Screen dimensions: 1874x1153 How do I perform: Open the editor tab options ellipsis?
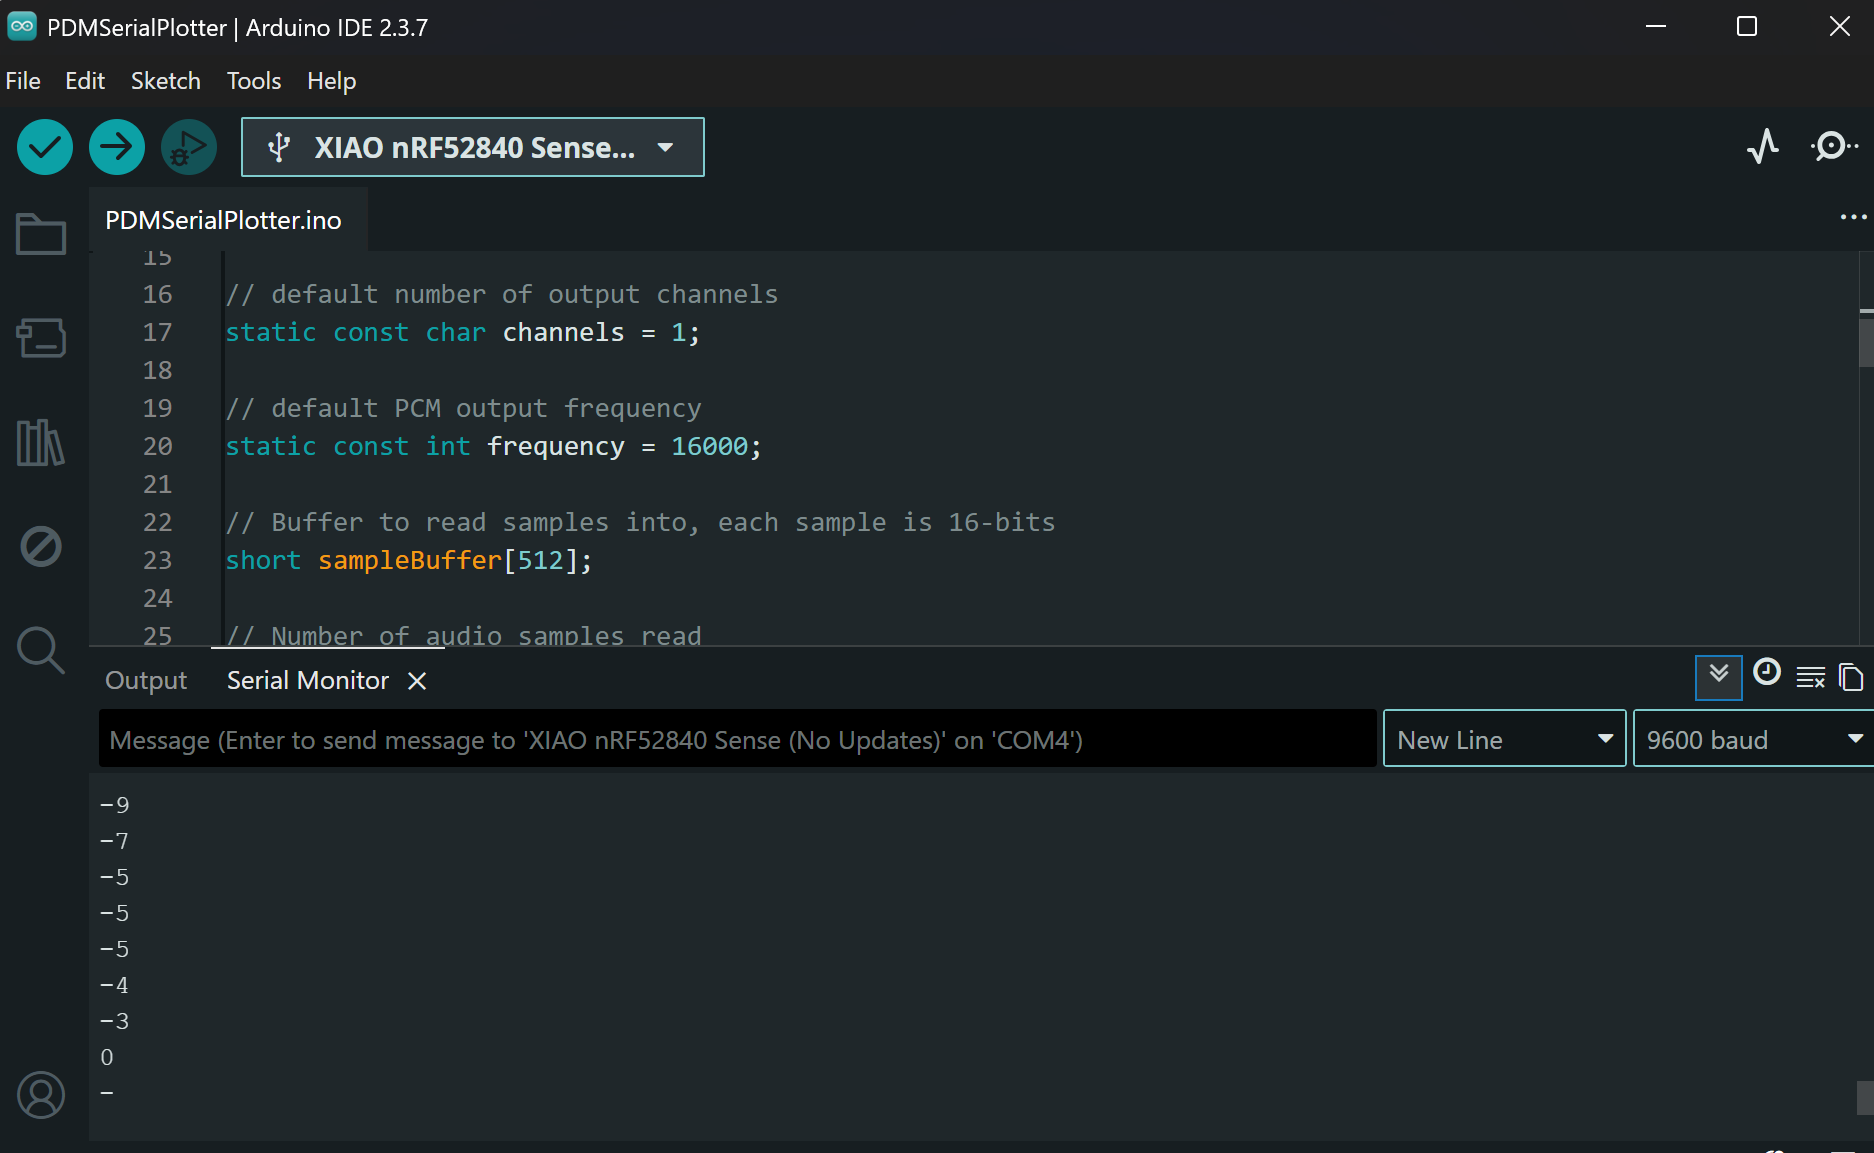pyautogui.click(x=1853, y=217)
